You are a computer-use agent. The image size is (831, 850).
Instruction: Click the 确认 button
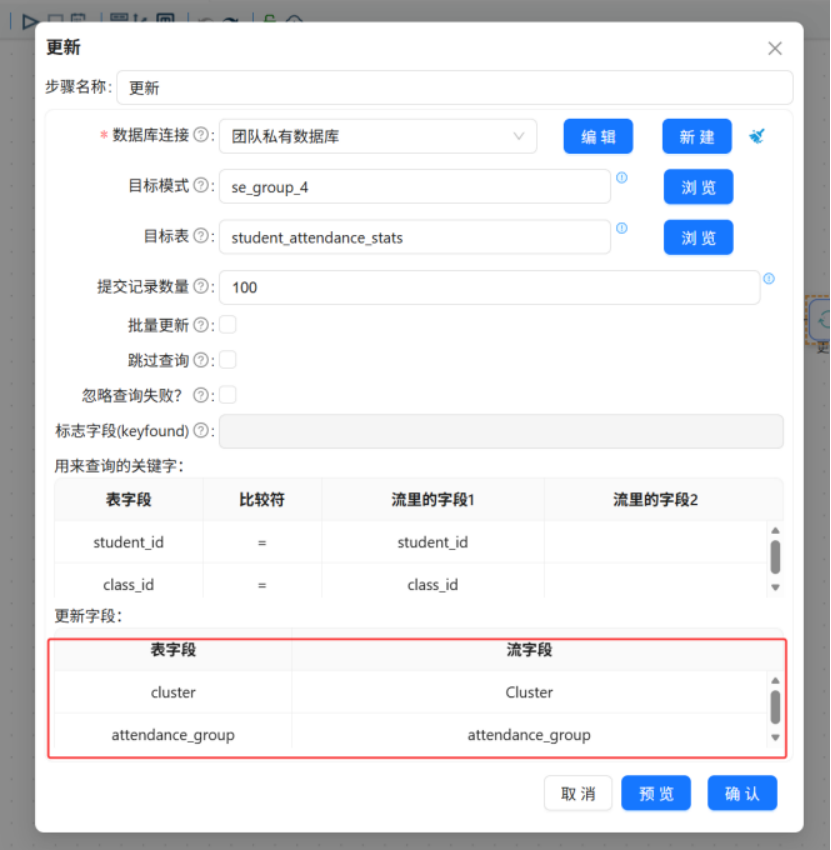click(742, 793)
